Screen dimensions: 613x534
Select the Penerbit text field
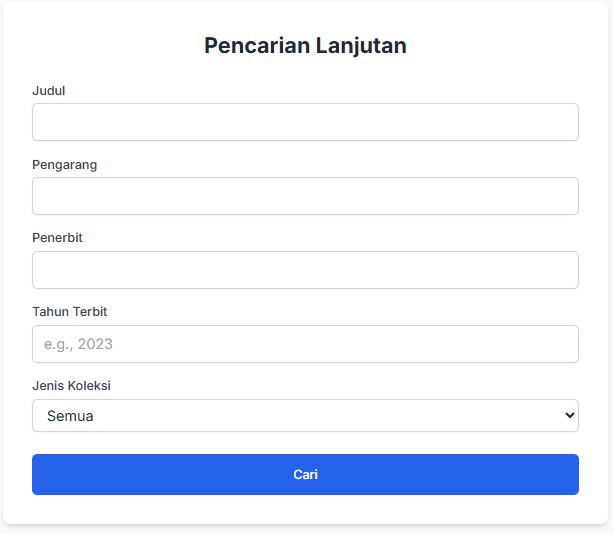tap(305, 270)
